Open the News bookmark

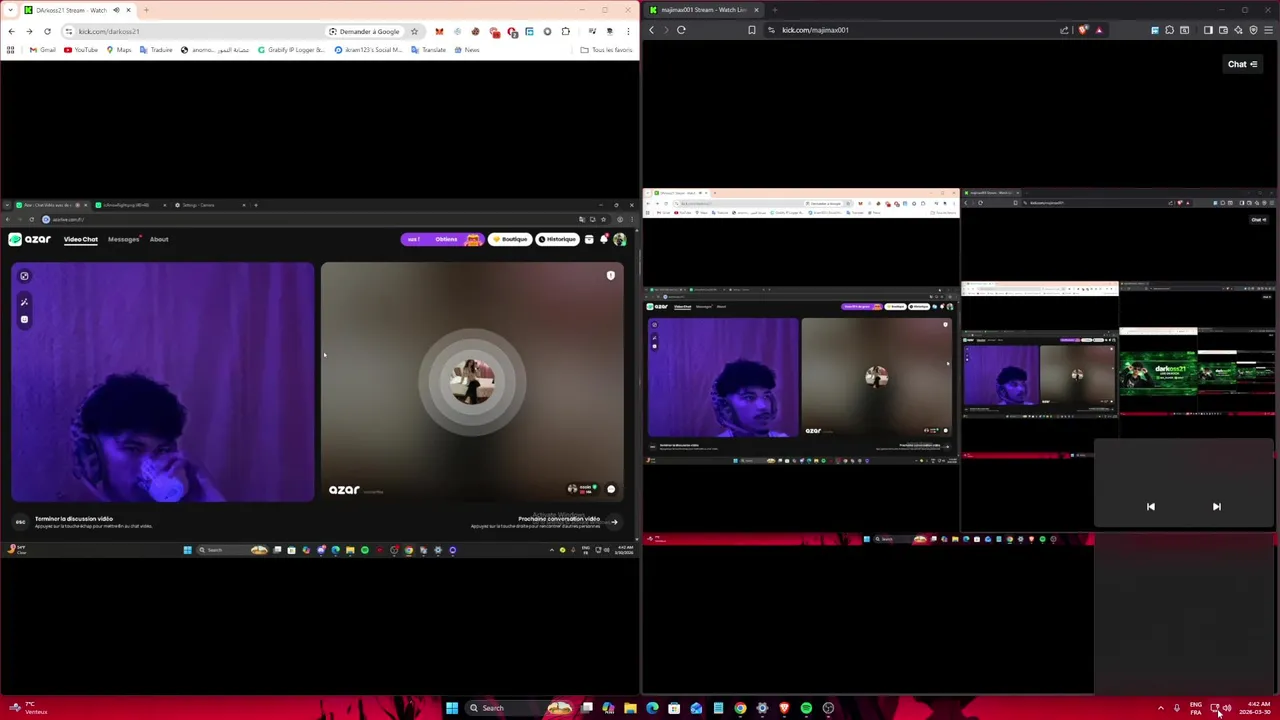[x=467, y=50]
